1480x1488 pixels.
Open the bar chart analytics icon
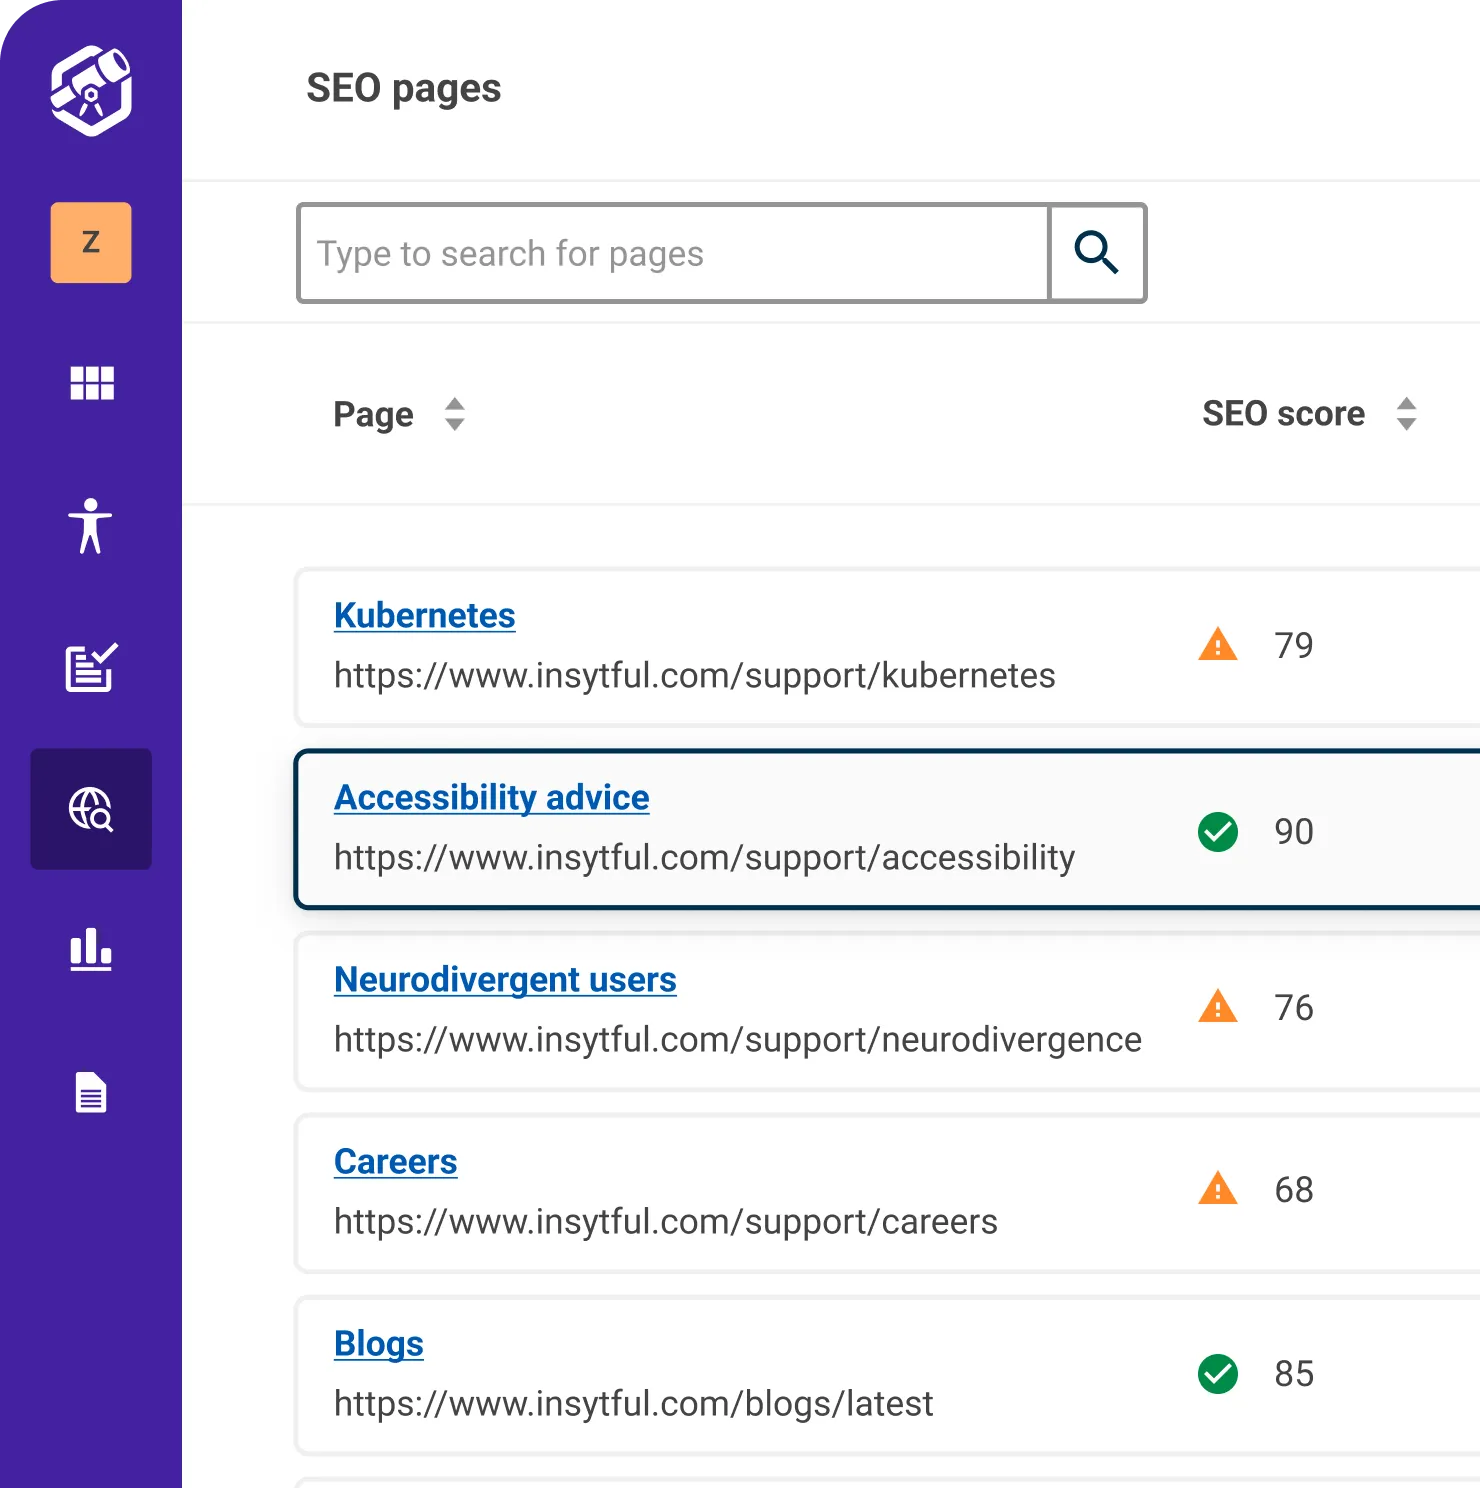[x=91, y=950]
